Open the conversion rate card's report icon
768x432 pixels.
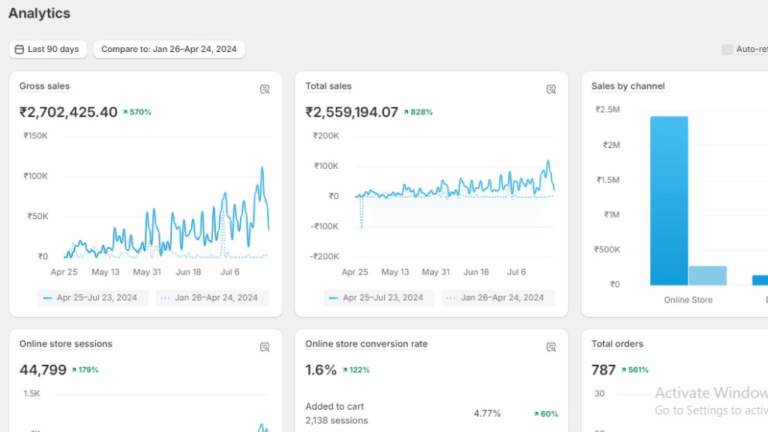(x=551, y=347)
